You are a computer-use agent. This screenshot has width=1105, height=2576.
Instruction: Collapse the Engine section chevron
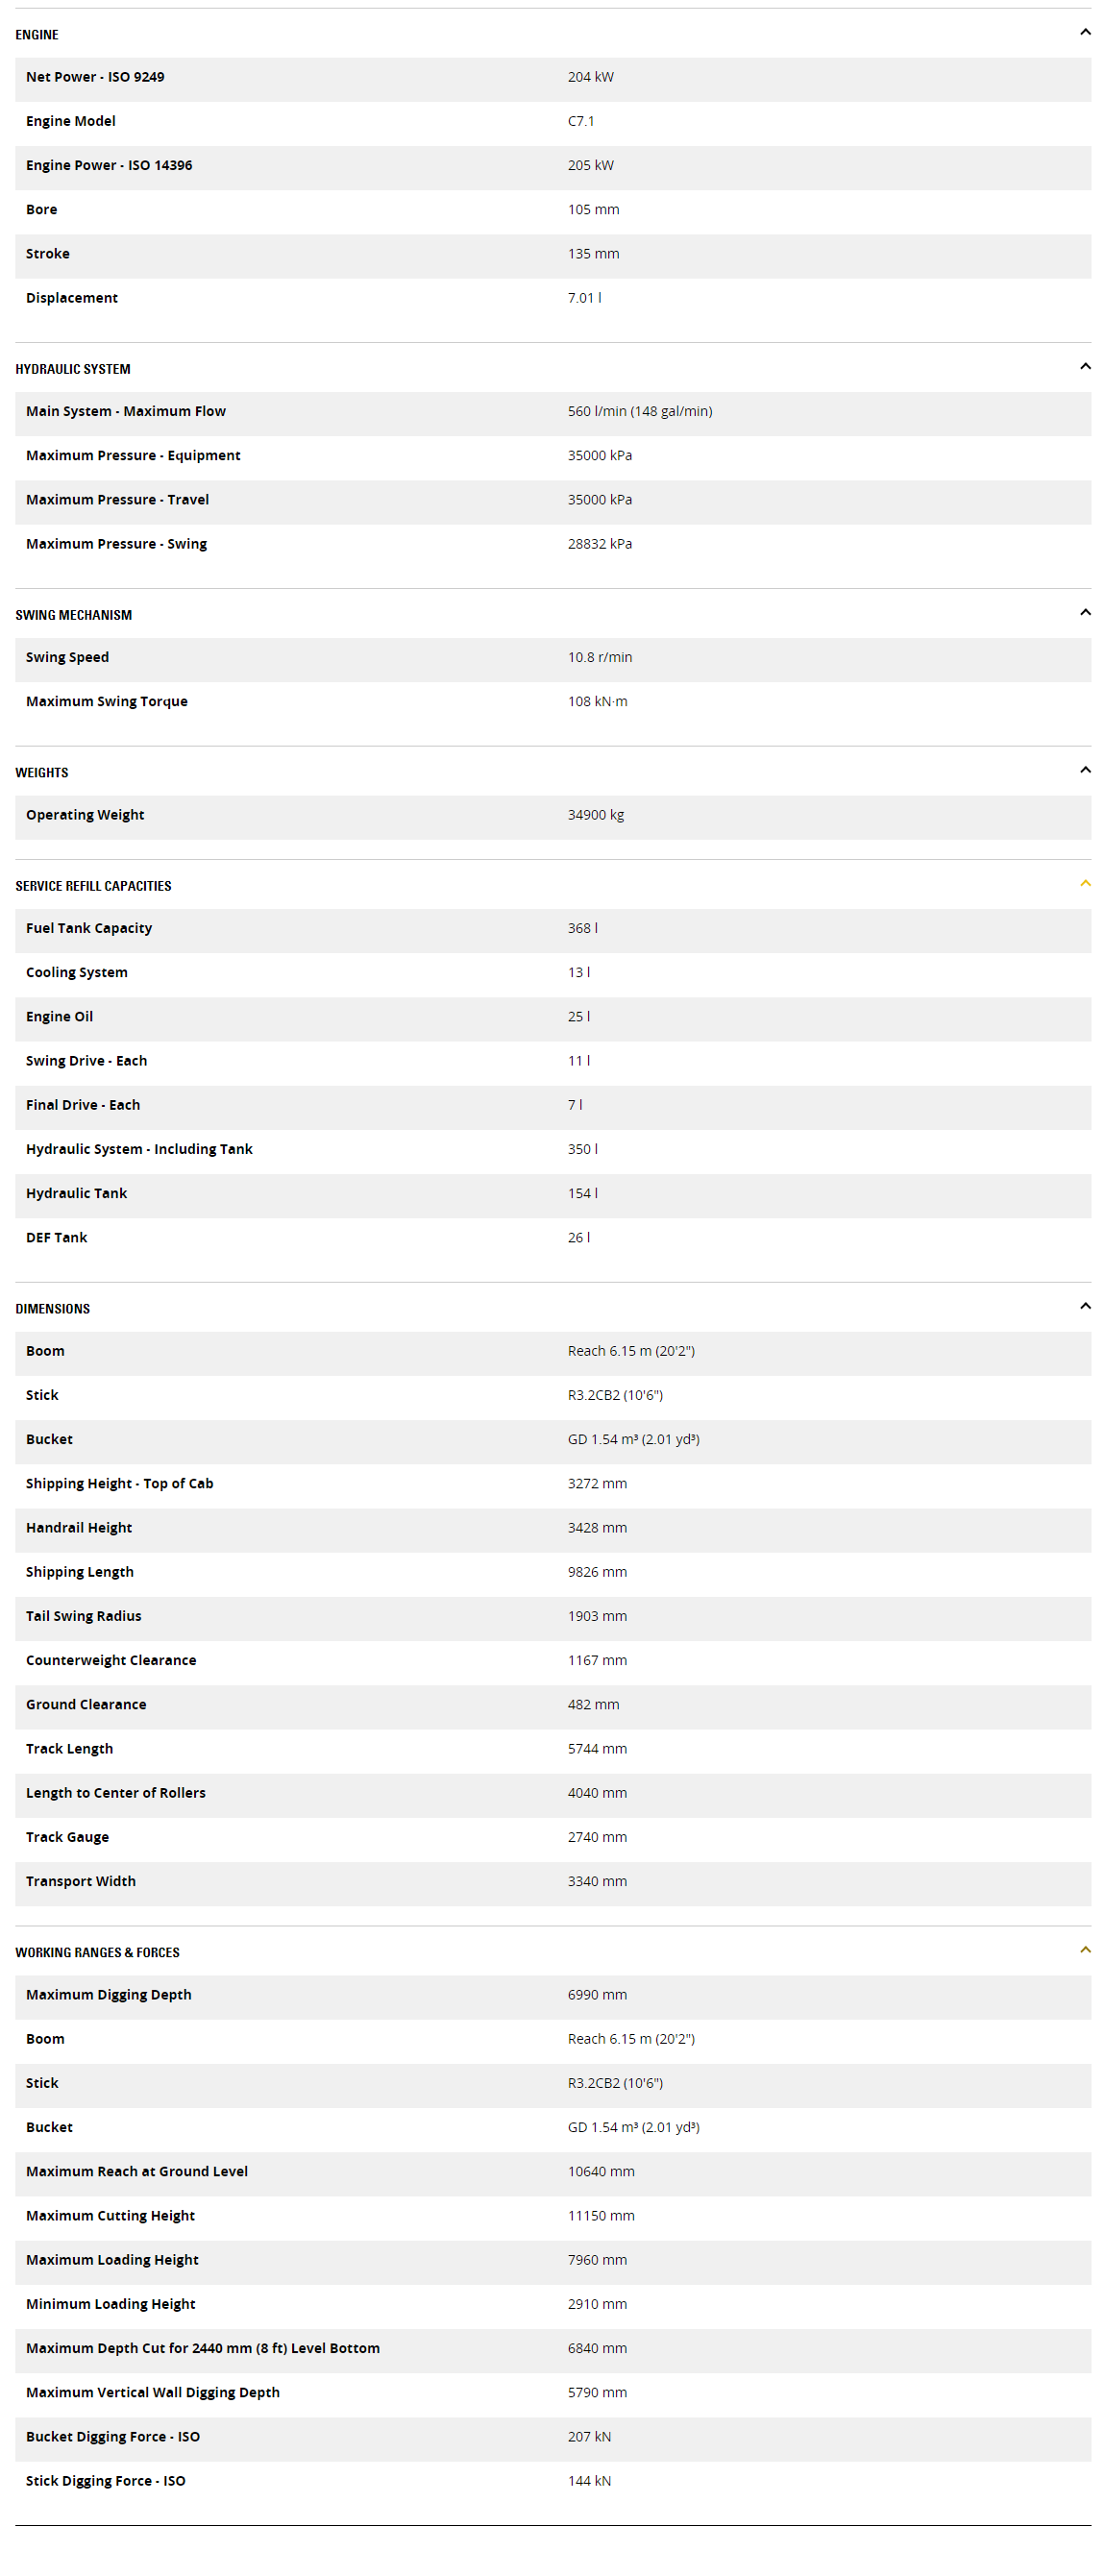pos(1085,33)
